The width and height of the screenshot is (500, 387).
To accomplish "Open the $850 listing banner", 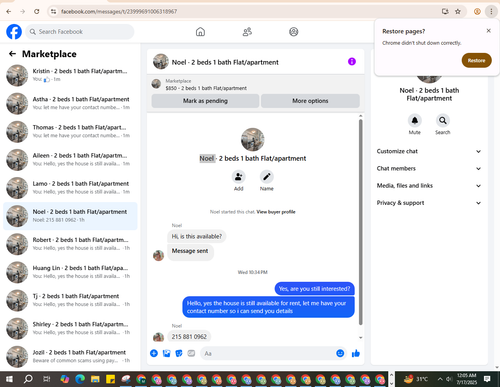I will point(256,84).
